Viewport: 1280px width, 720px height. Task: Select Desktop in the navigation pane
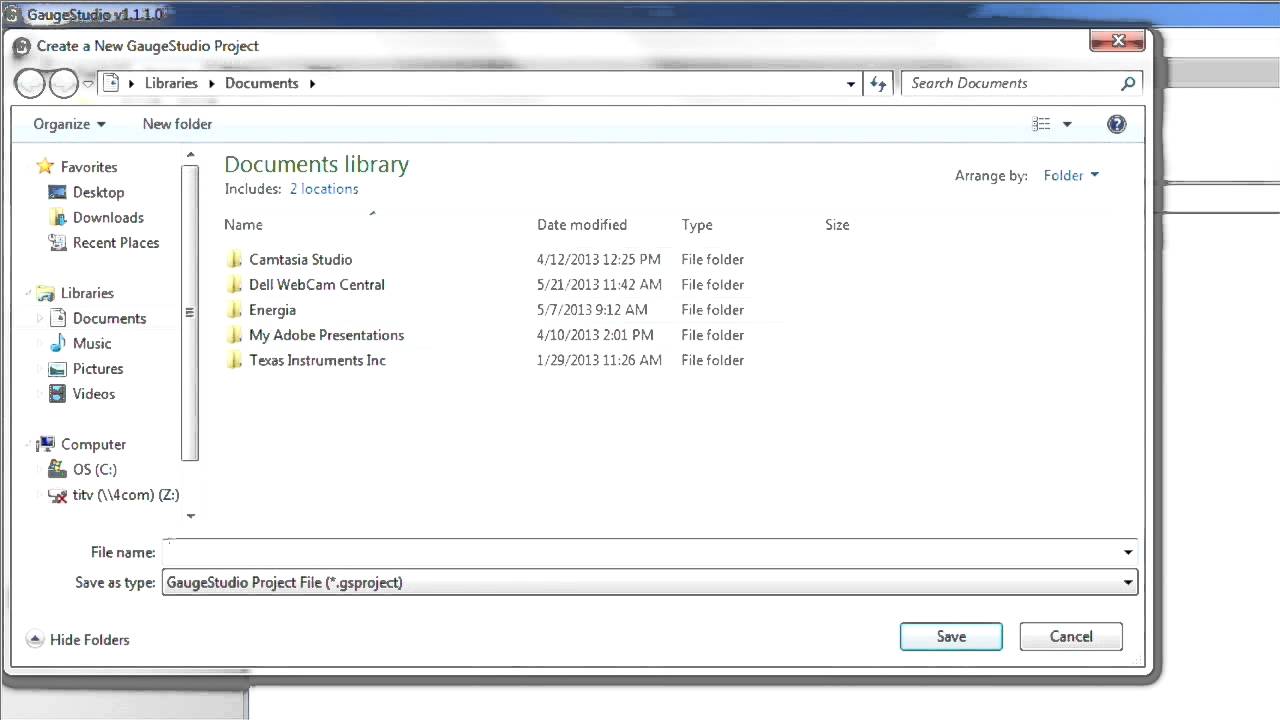click(98, 192)
